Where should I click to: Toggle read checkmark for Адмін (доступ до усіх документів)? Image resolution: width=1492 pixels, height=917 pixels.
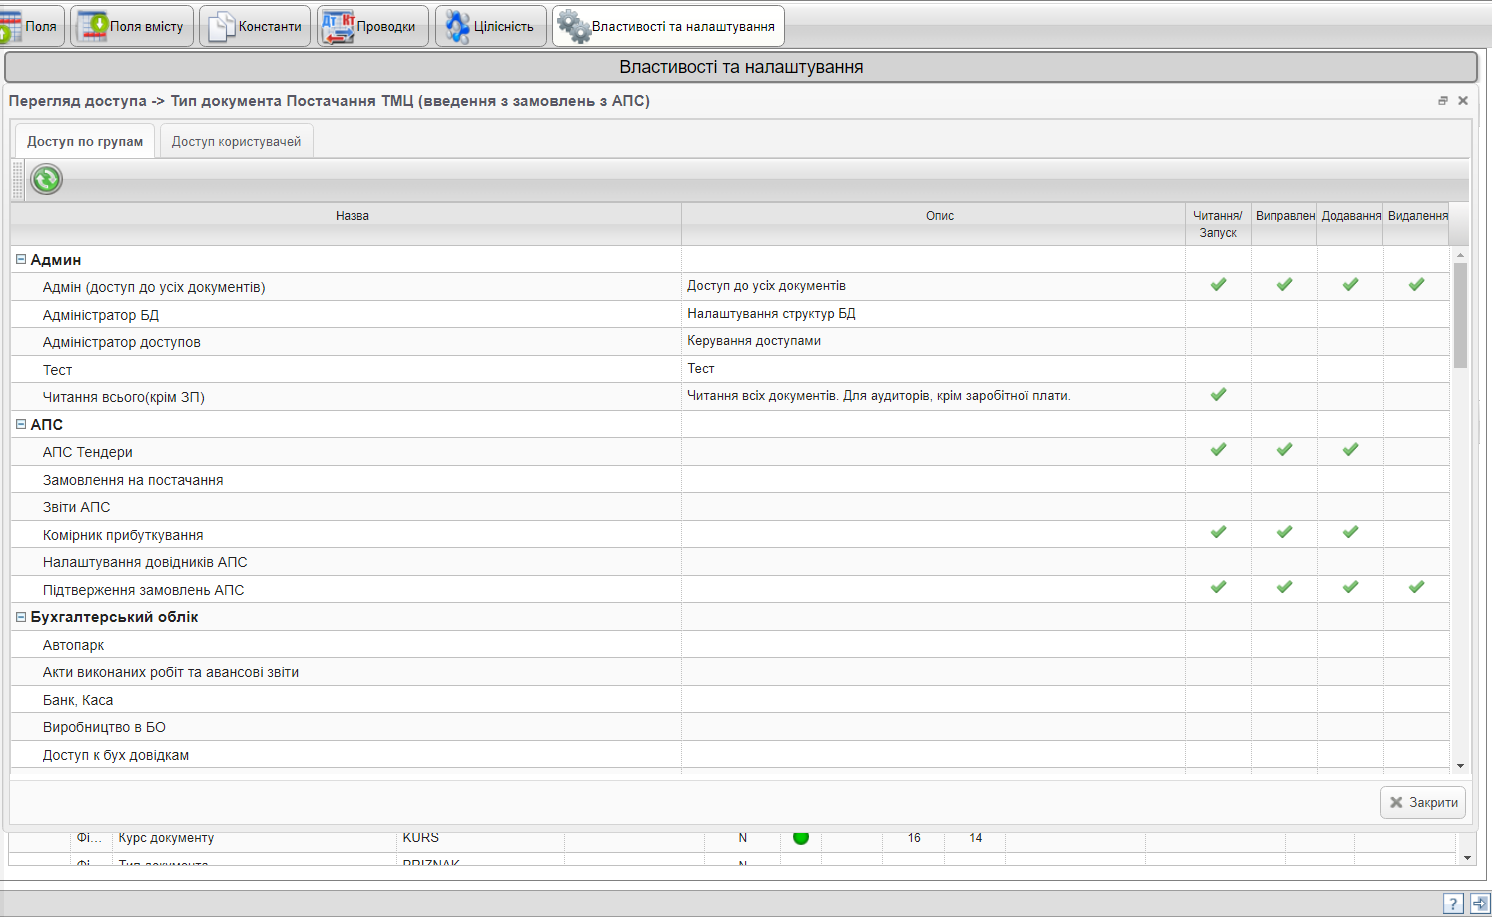1218,285
